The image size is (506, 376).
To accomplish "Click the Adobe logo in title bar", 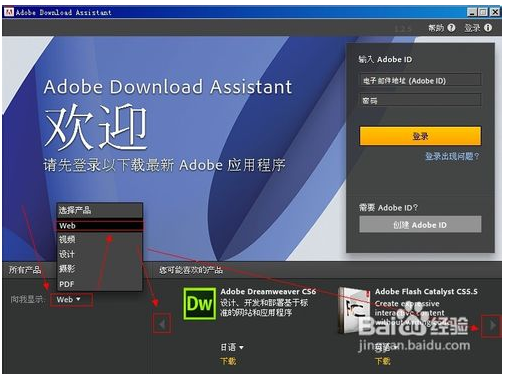I will click(9, 12).
